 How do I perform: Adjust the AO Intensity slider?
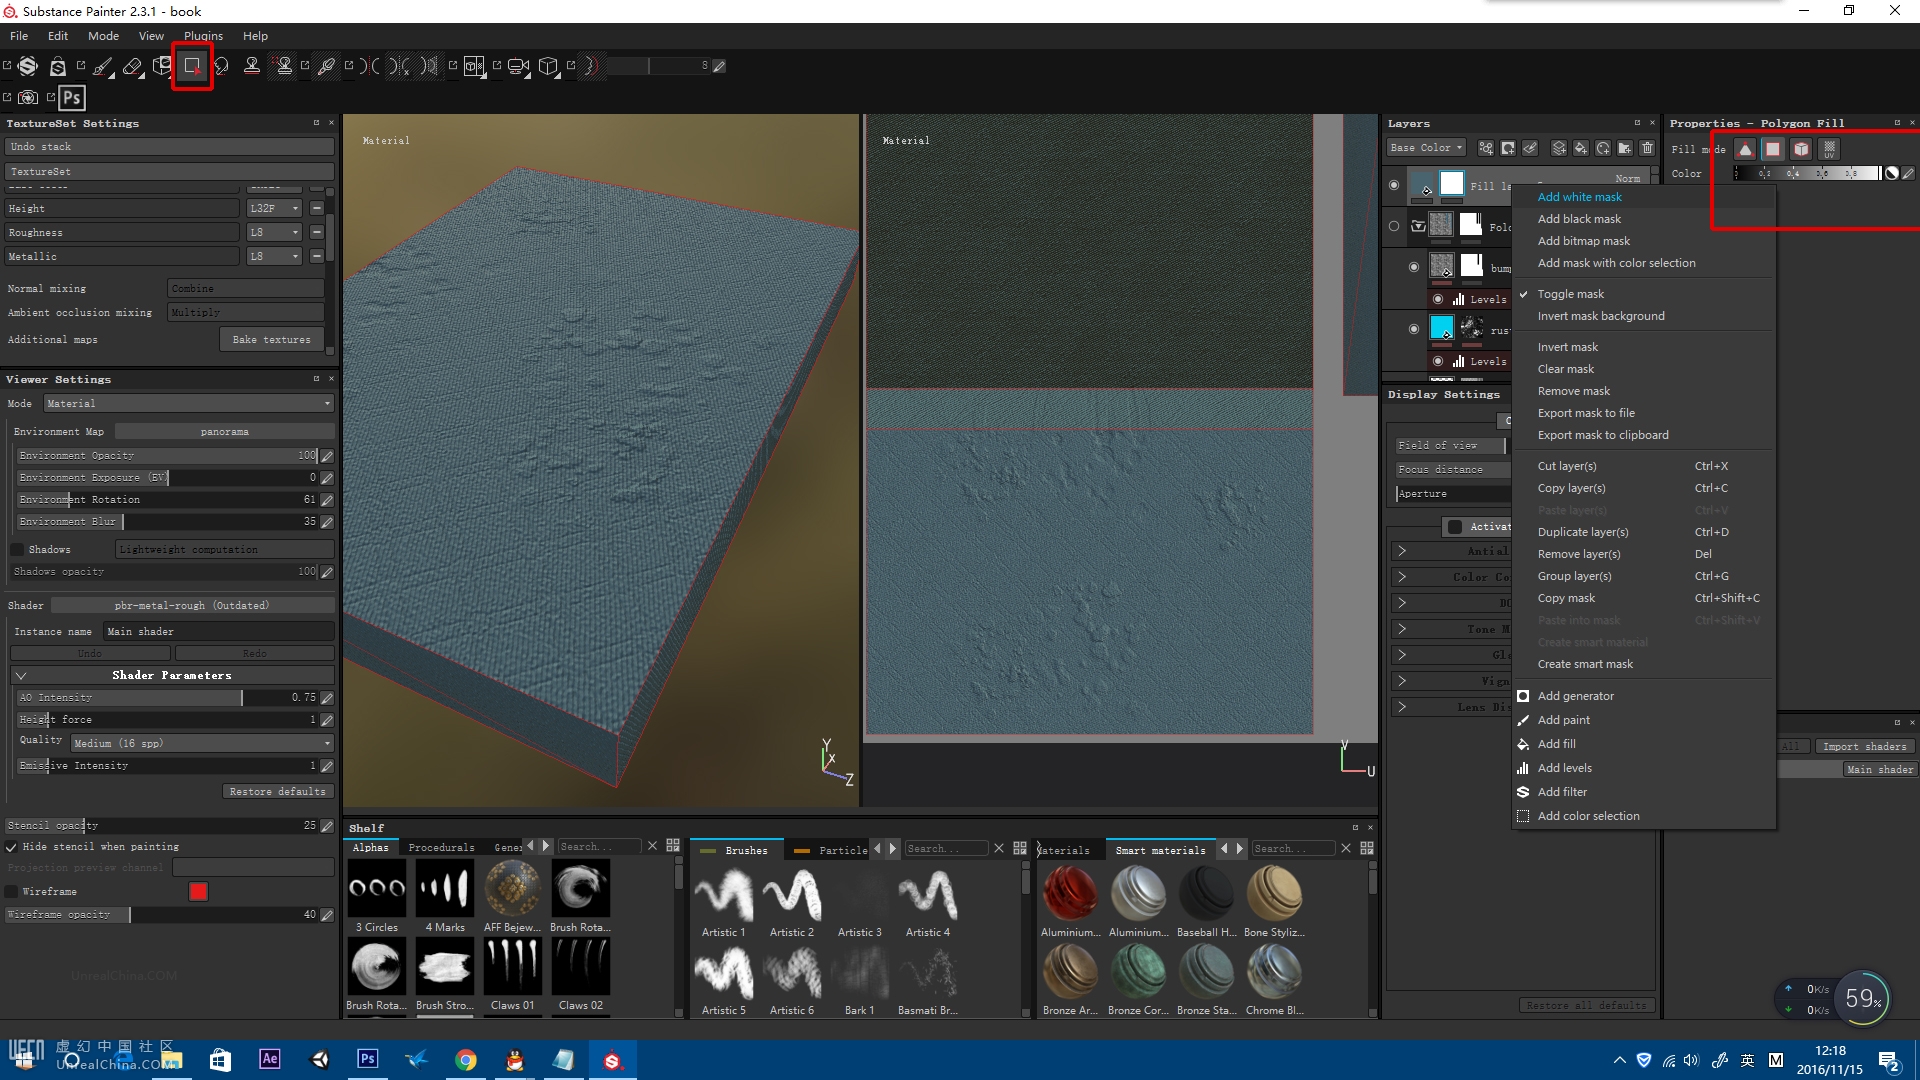[168, 698]
